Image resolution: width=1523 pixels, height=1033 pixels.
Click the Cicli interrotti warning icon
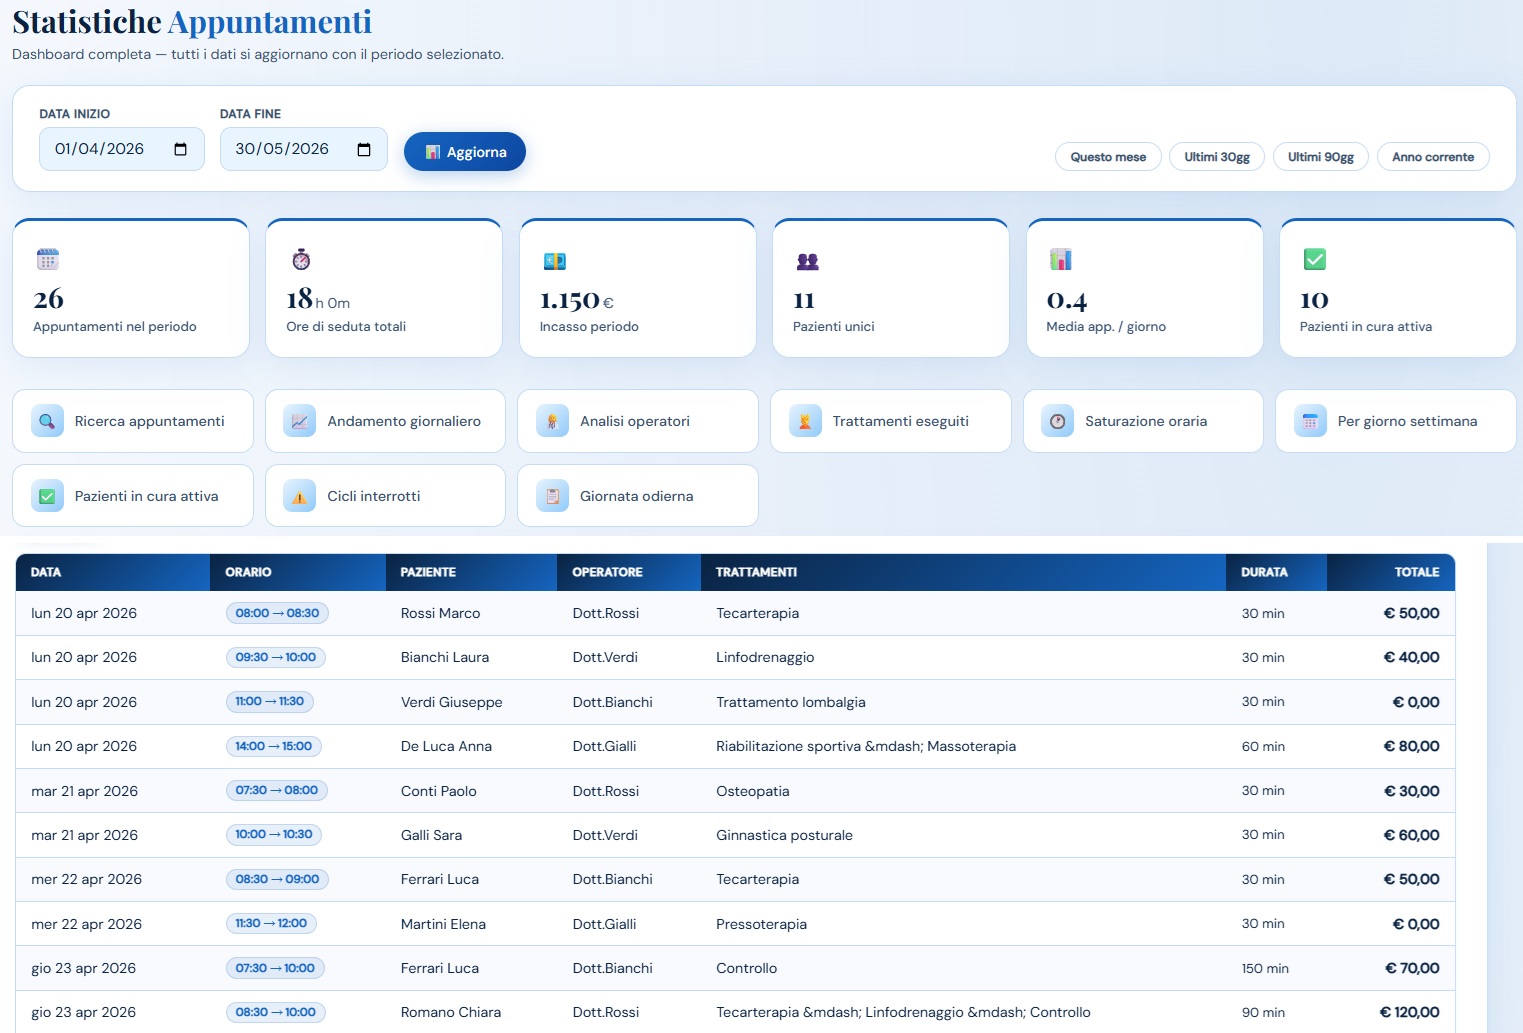point(299,495)
